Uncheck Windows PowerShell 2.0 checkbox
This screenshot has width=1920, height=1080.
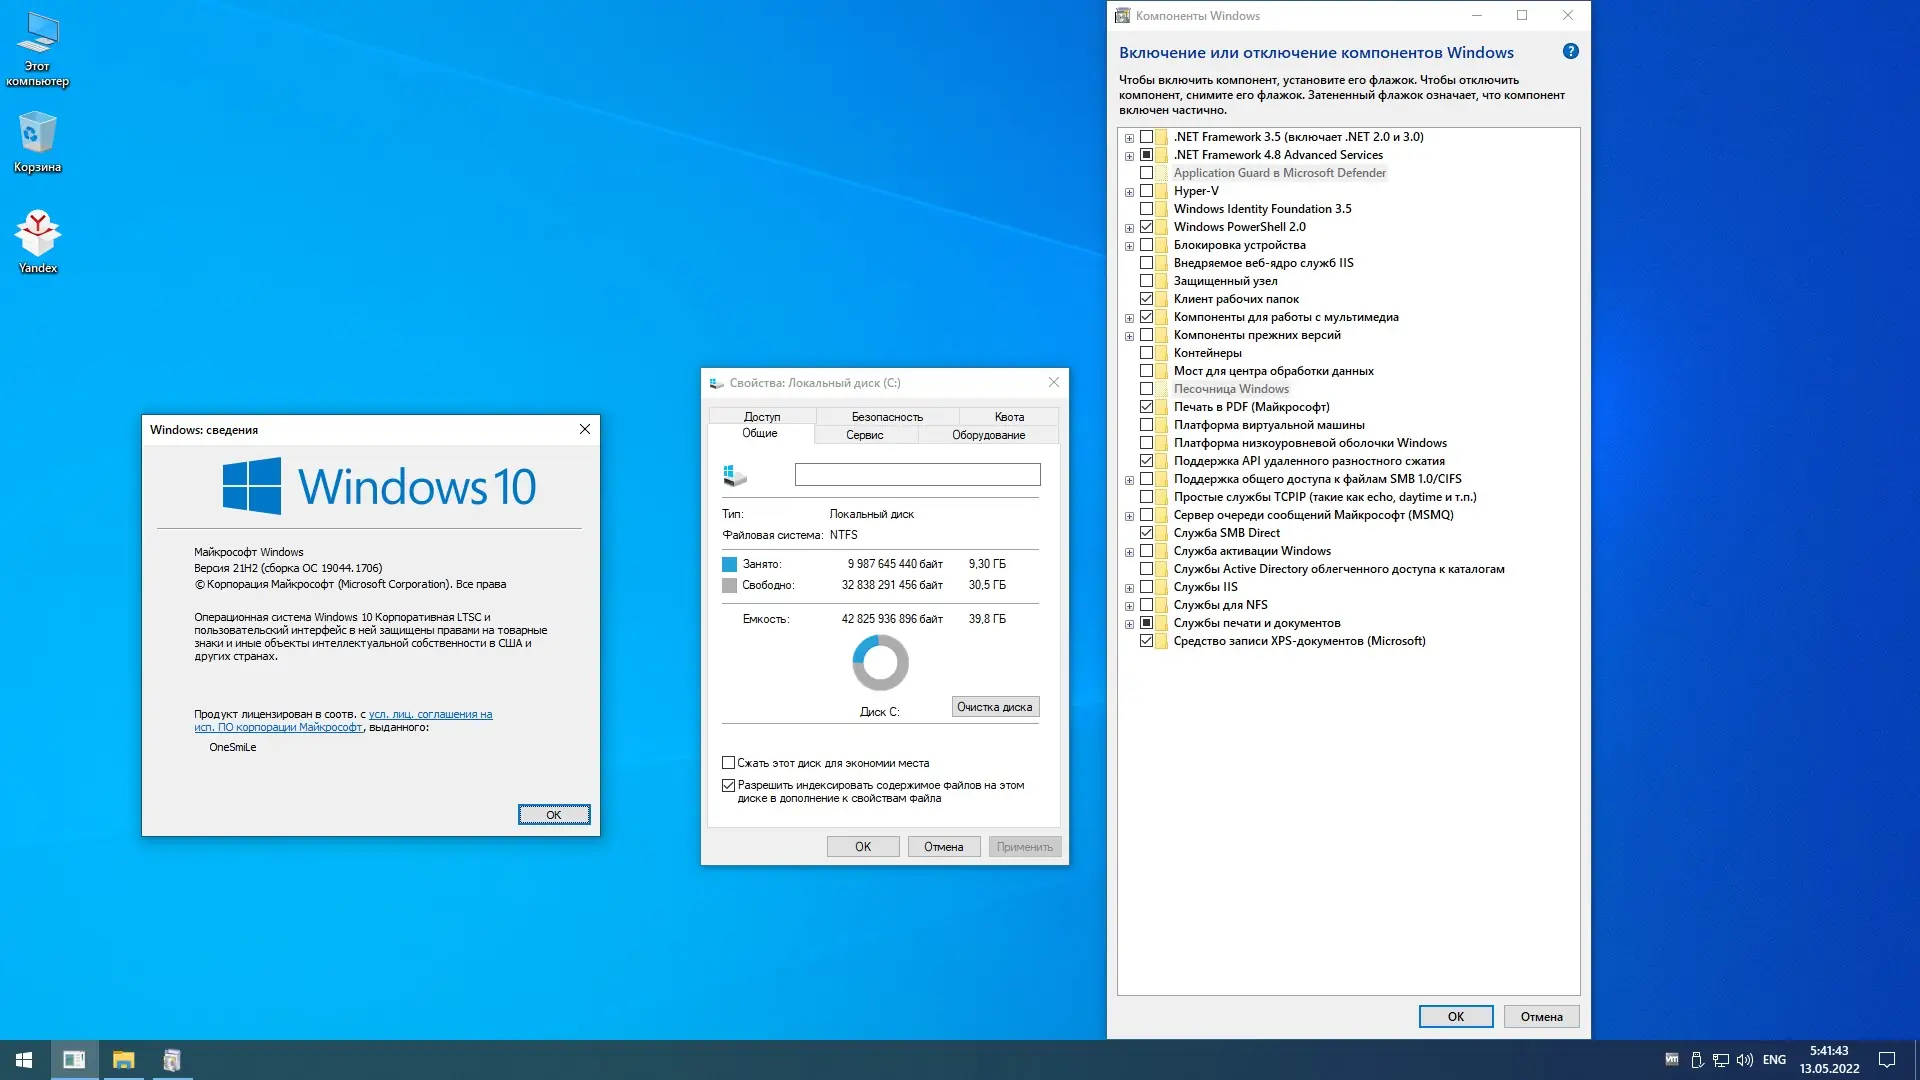point(1147,227)
